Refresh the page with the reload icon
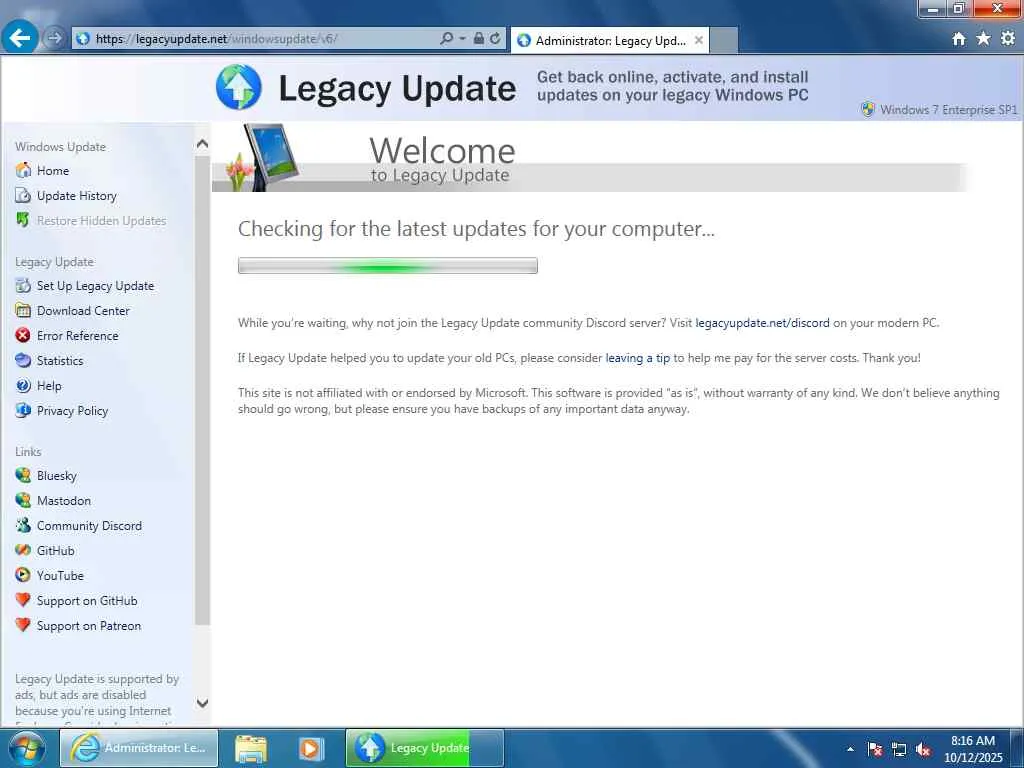1024x768 pixels. pyautogui.click(x=496, y=39)
